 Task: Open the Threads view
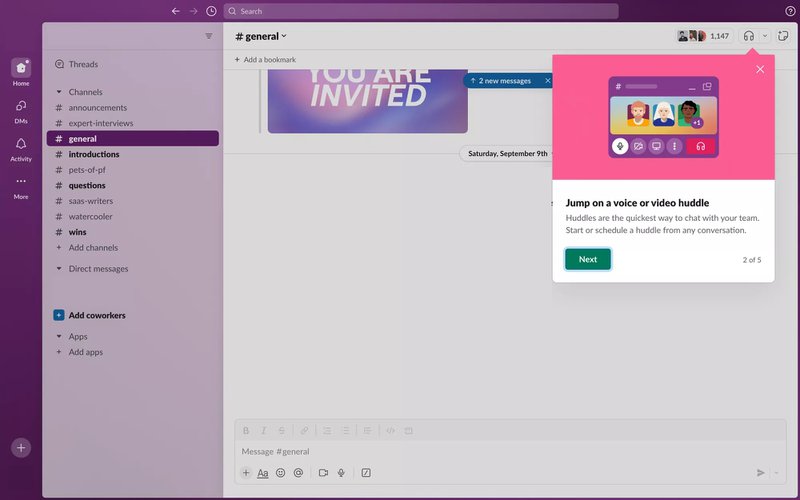[83, 64]
